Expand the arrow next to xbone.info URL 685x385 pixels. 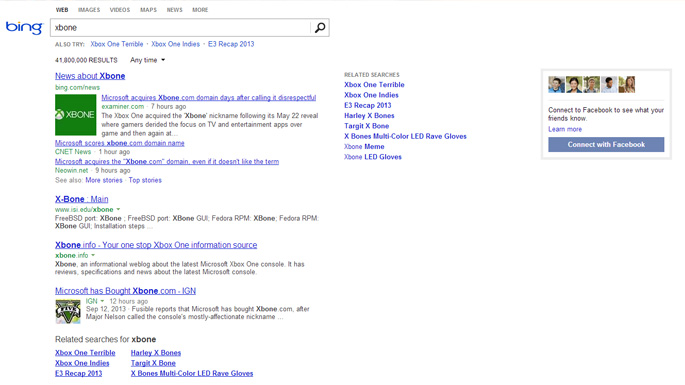93,255
